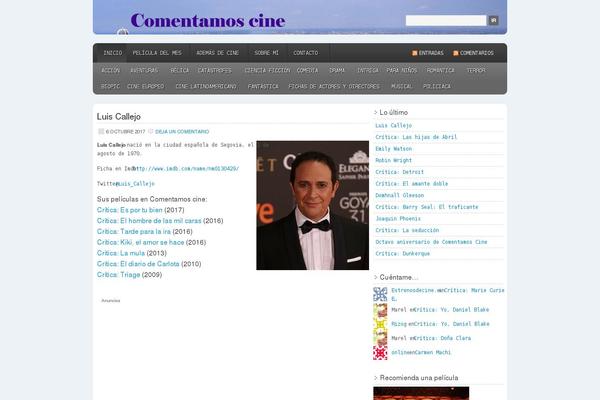Click the header search input field

[446, 20]
